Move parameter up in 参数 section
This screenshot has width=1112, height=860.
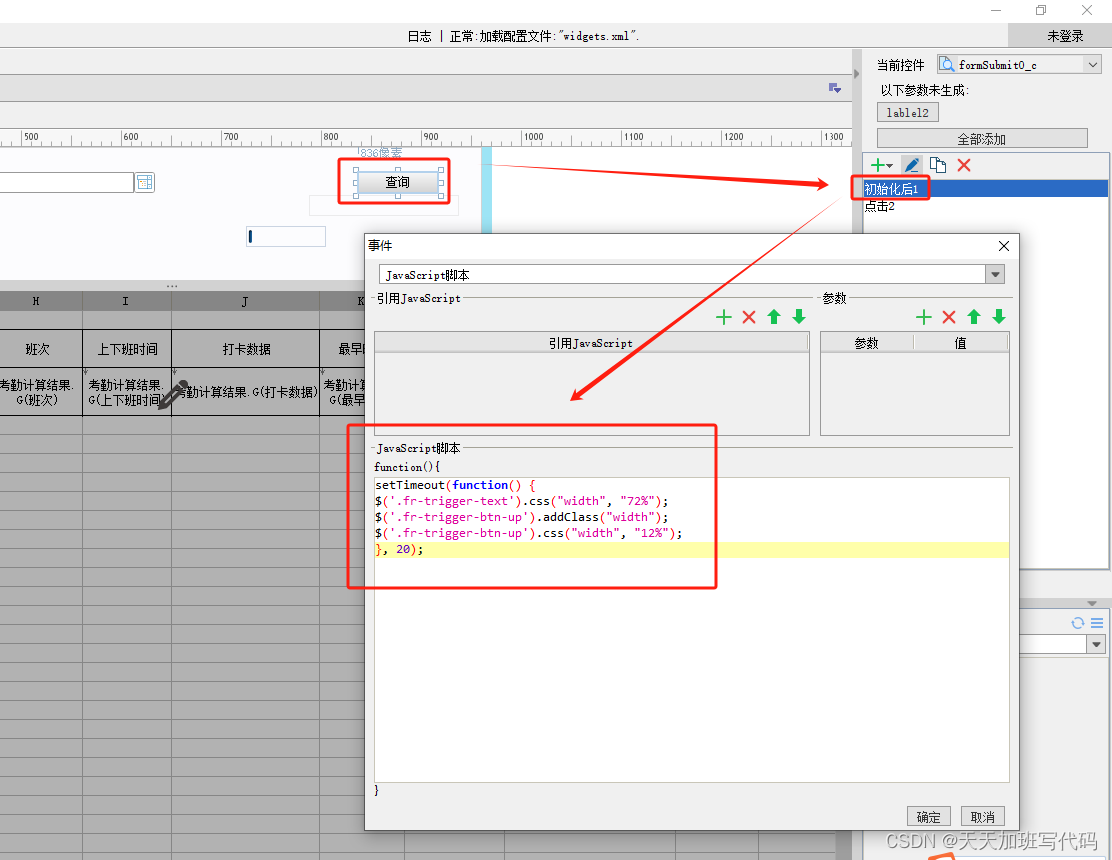pyautogui.click(x=974, y=317)
